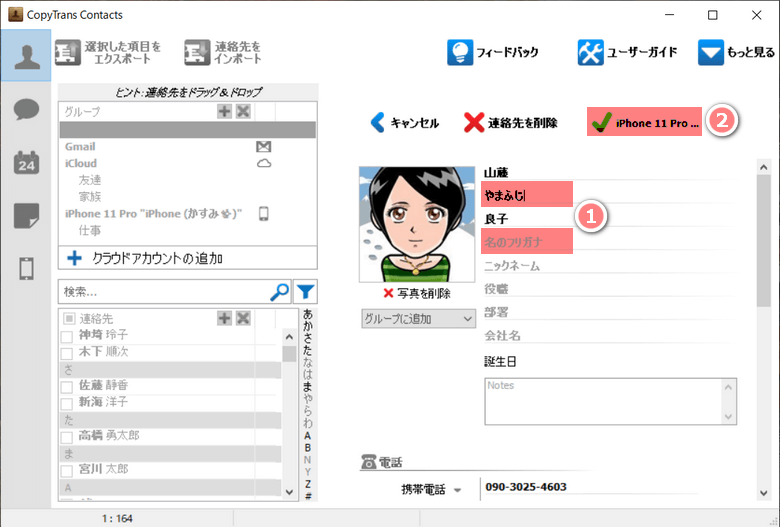Open the Contacts sidebar tab
780x527 pixels.
coord(26,55)
